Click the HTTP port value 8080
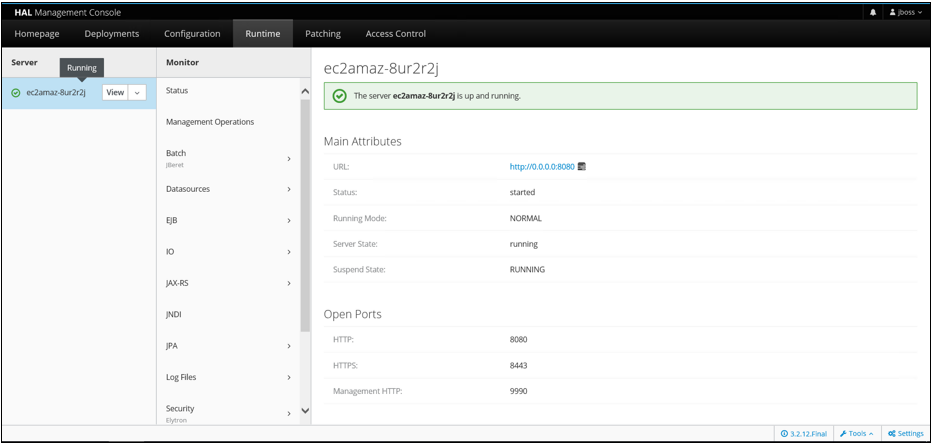Image resolution: width=934 pixels, height=444 pixels. (519, 340)
